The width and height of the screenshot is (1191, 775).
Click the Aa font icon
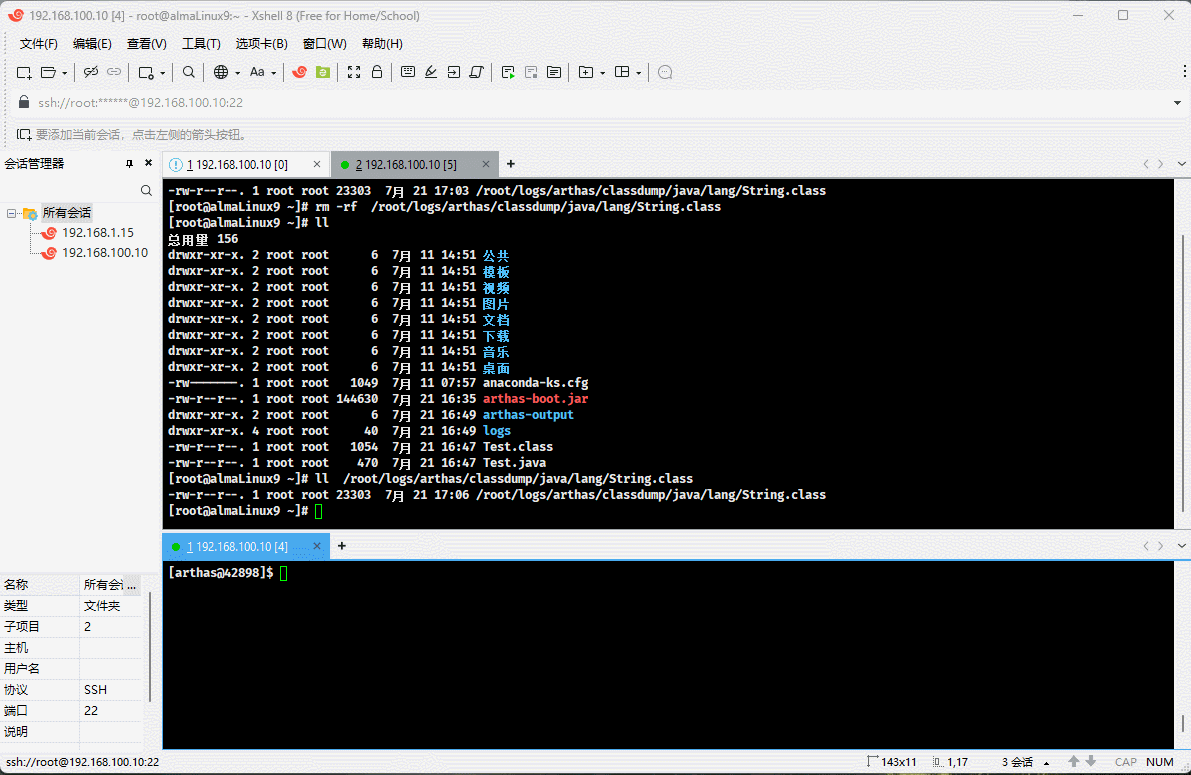pos(257,72)
